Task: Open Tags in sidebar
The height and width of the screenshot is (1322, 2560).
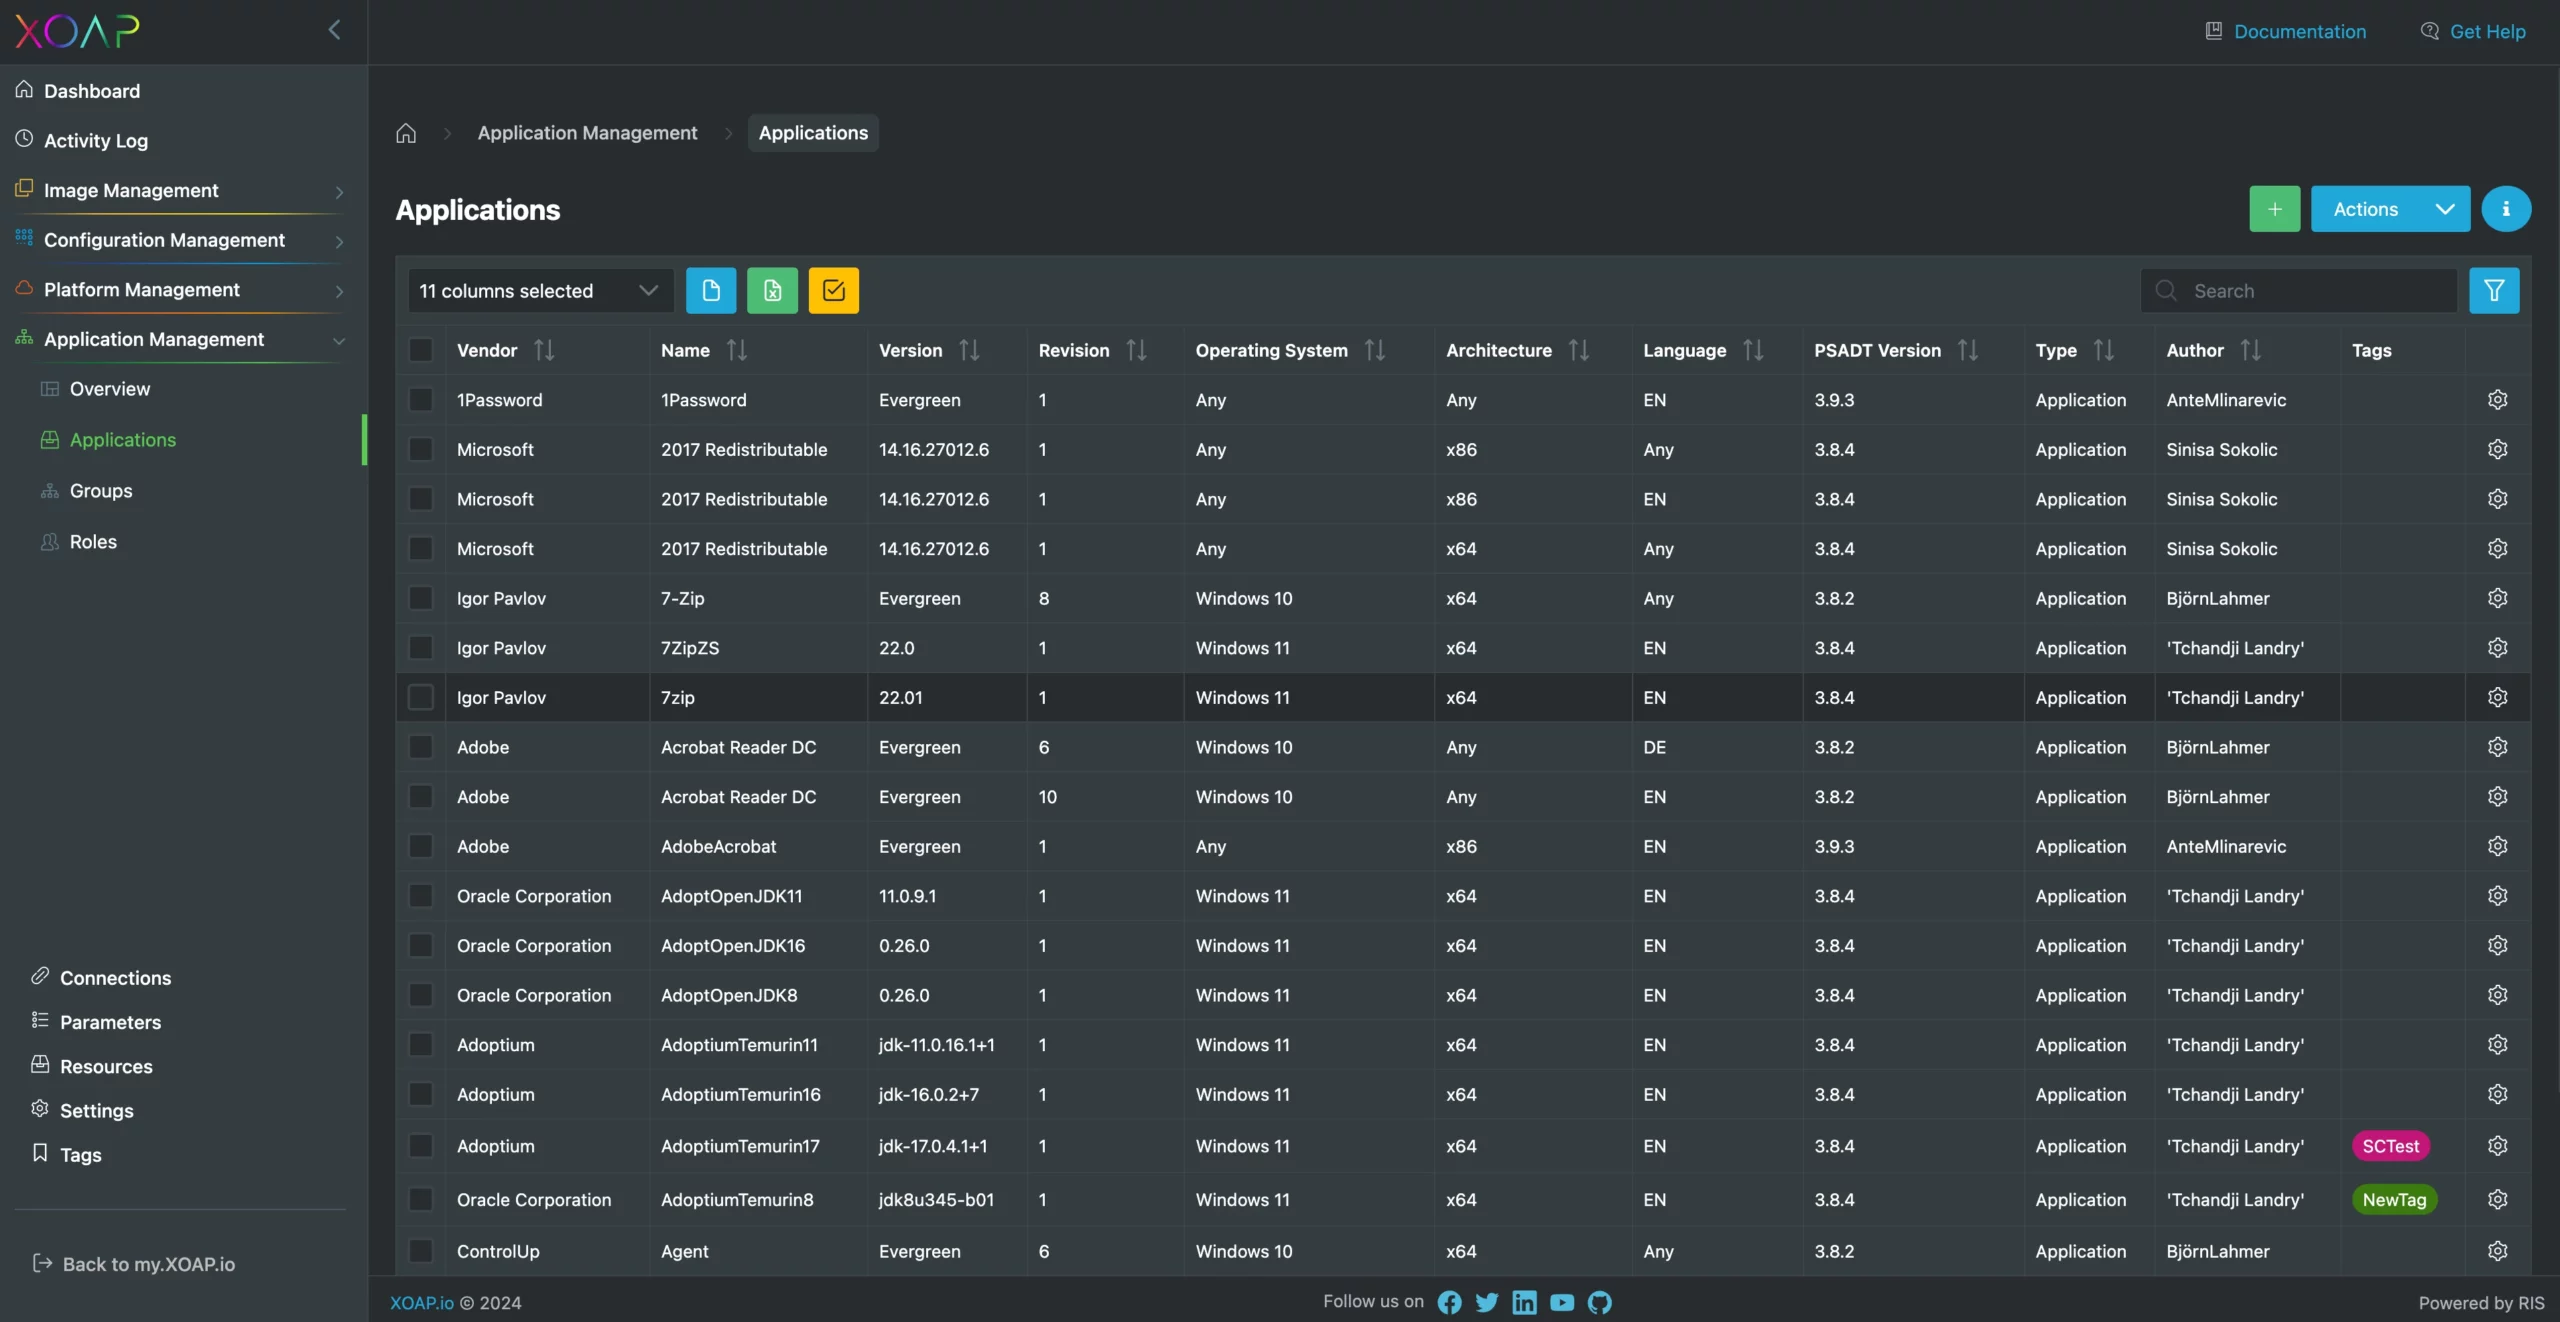Action: coord(80,1154)
